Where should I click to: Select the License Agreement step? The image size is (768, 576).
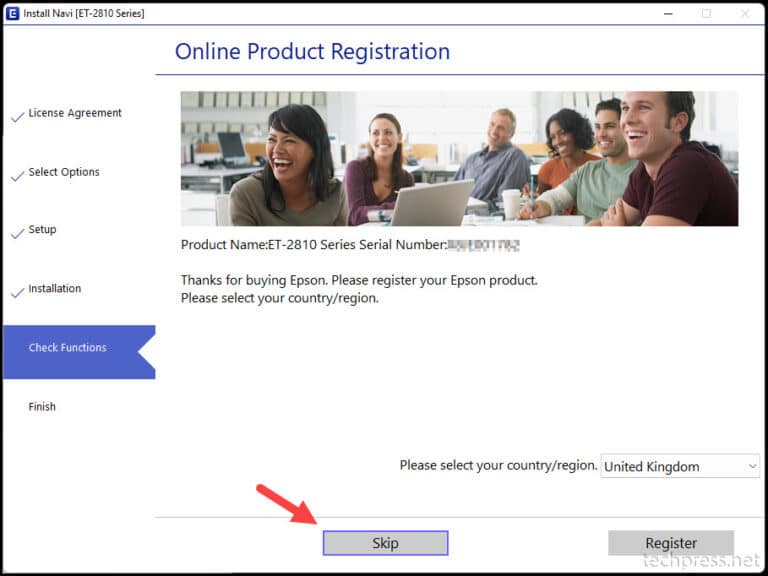[75, 113]
